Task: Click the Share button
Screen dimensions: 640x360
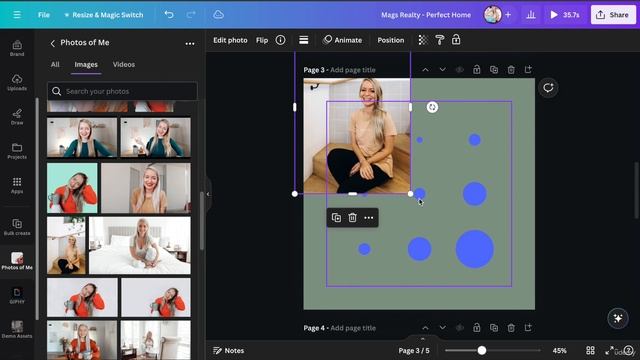Action: (613, 15)
